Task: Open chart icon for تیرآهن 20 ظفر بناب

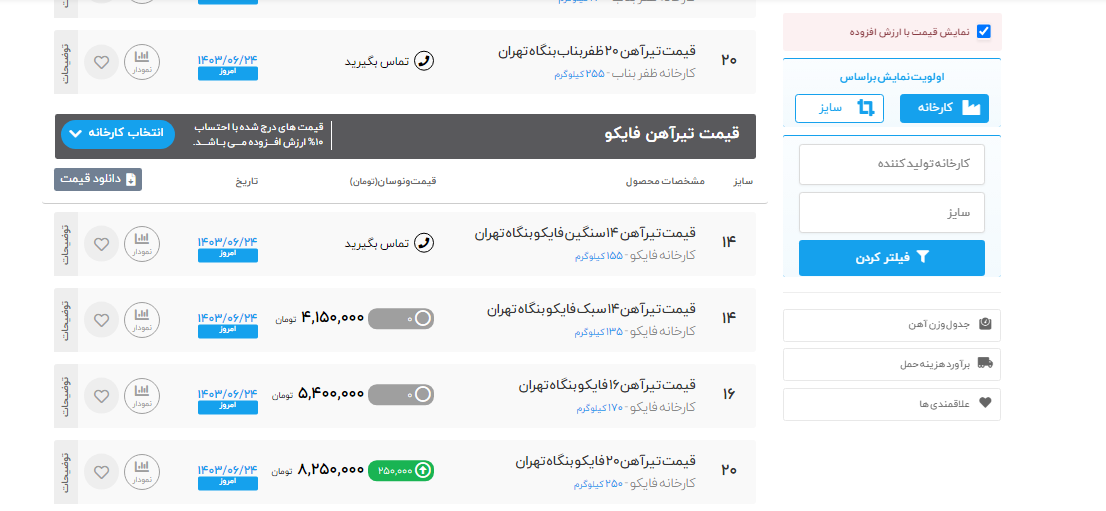Action: 142,62
